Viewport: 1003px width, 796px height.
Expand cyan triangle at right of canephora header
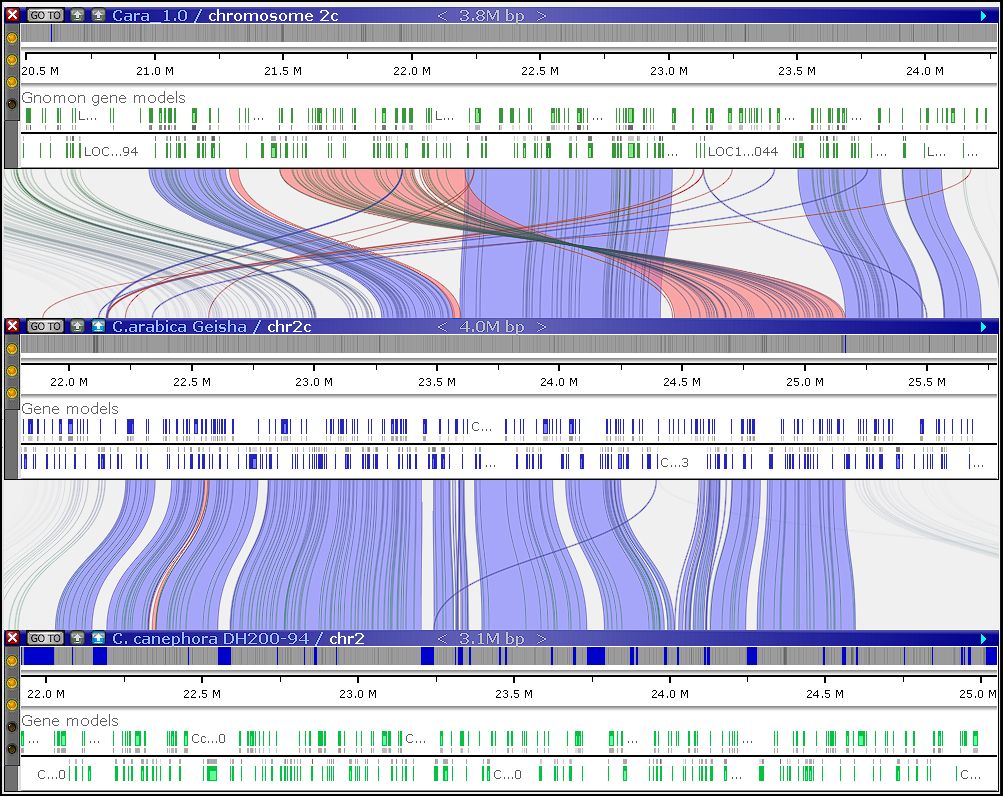click(984, 638)
